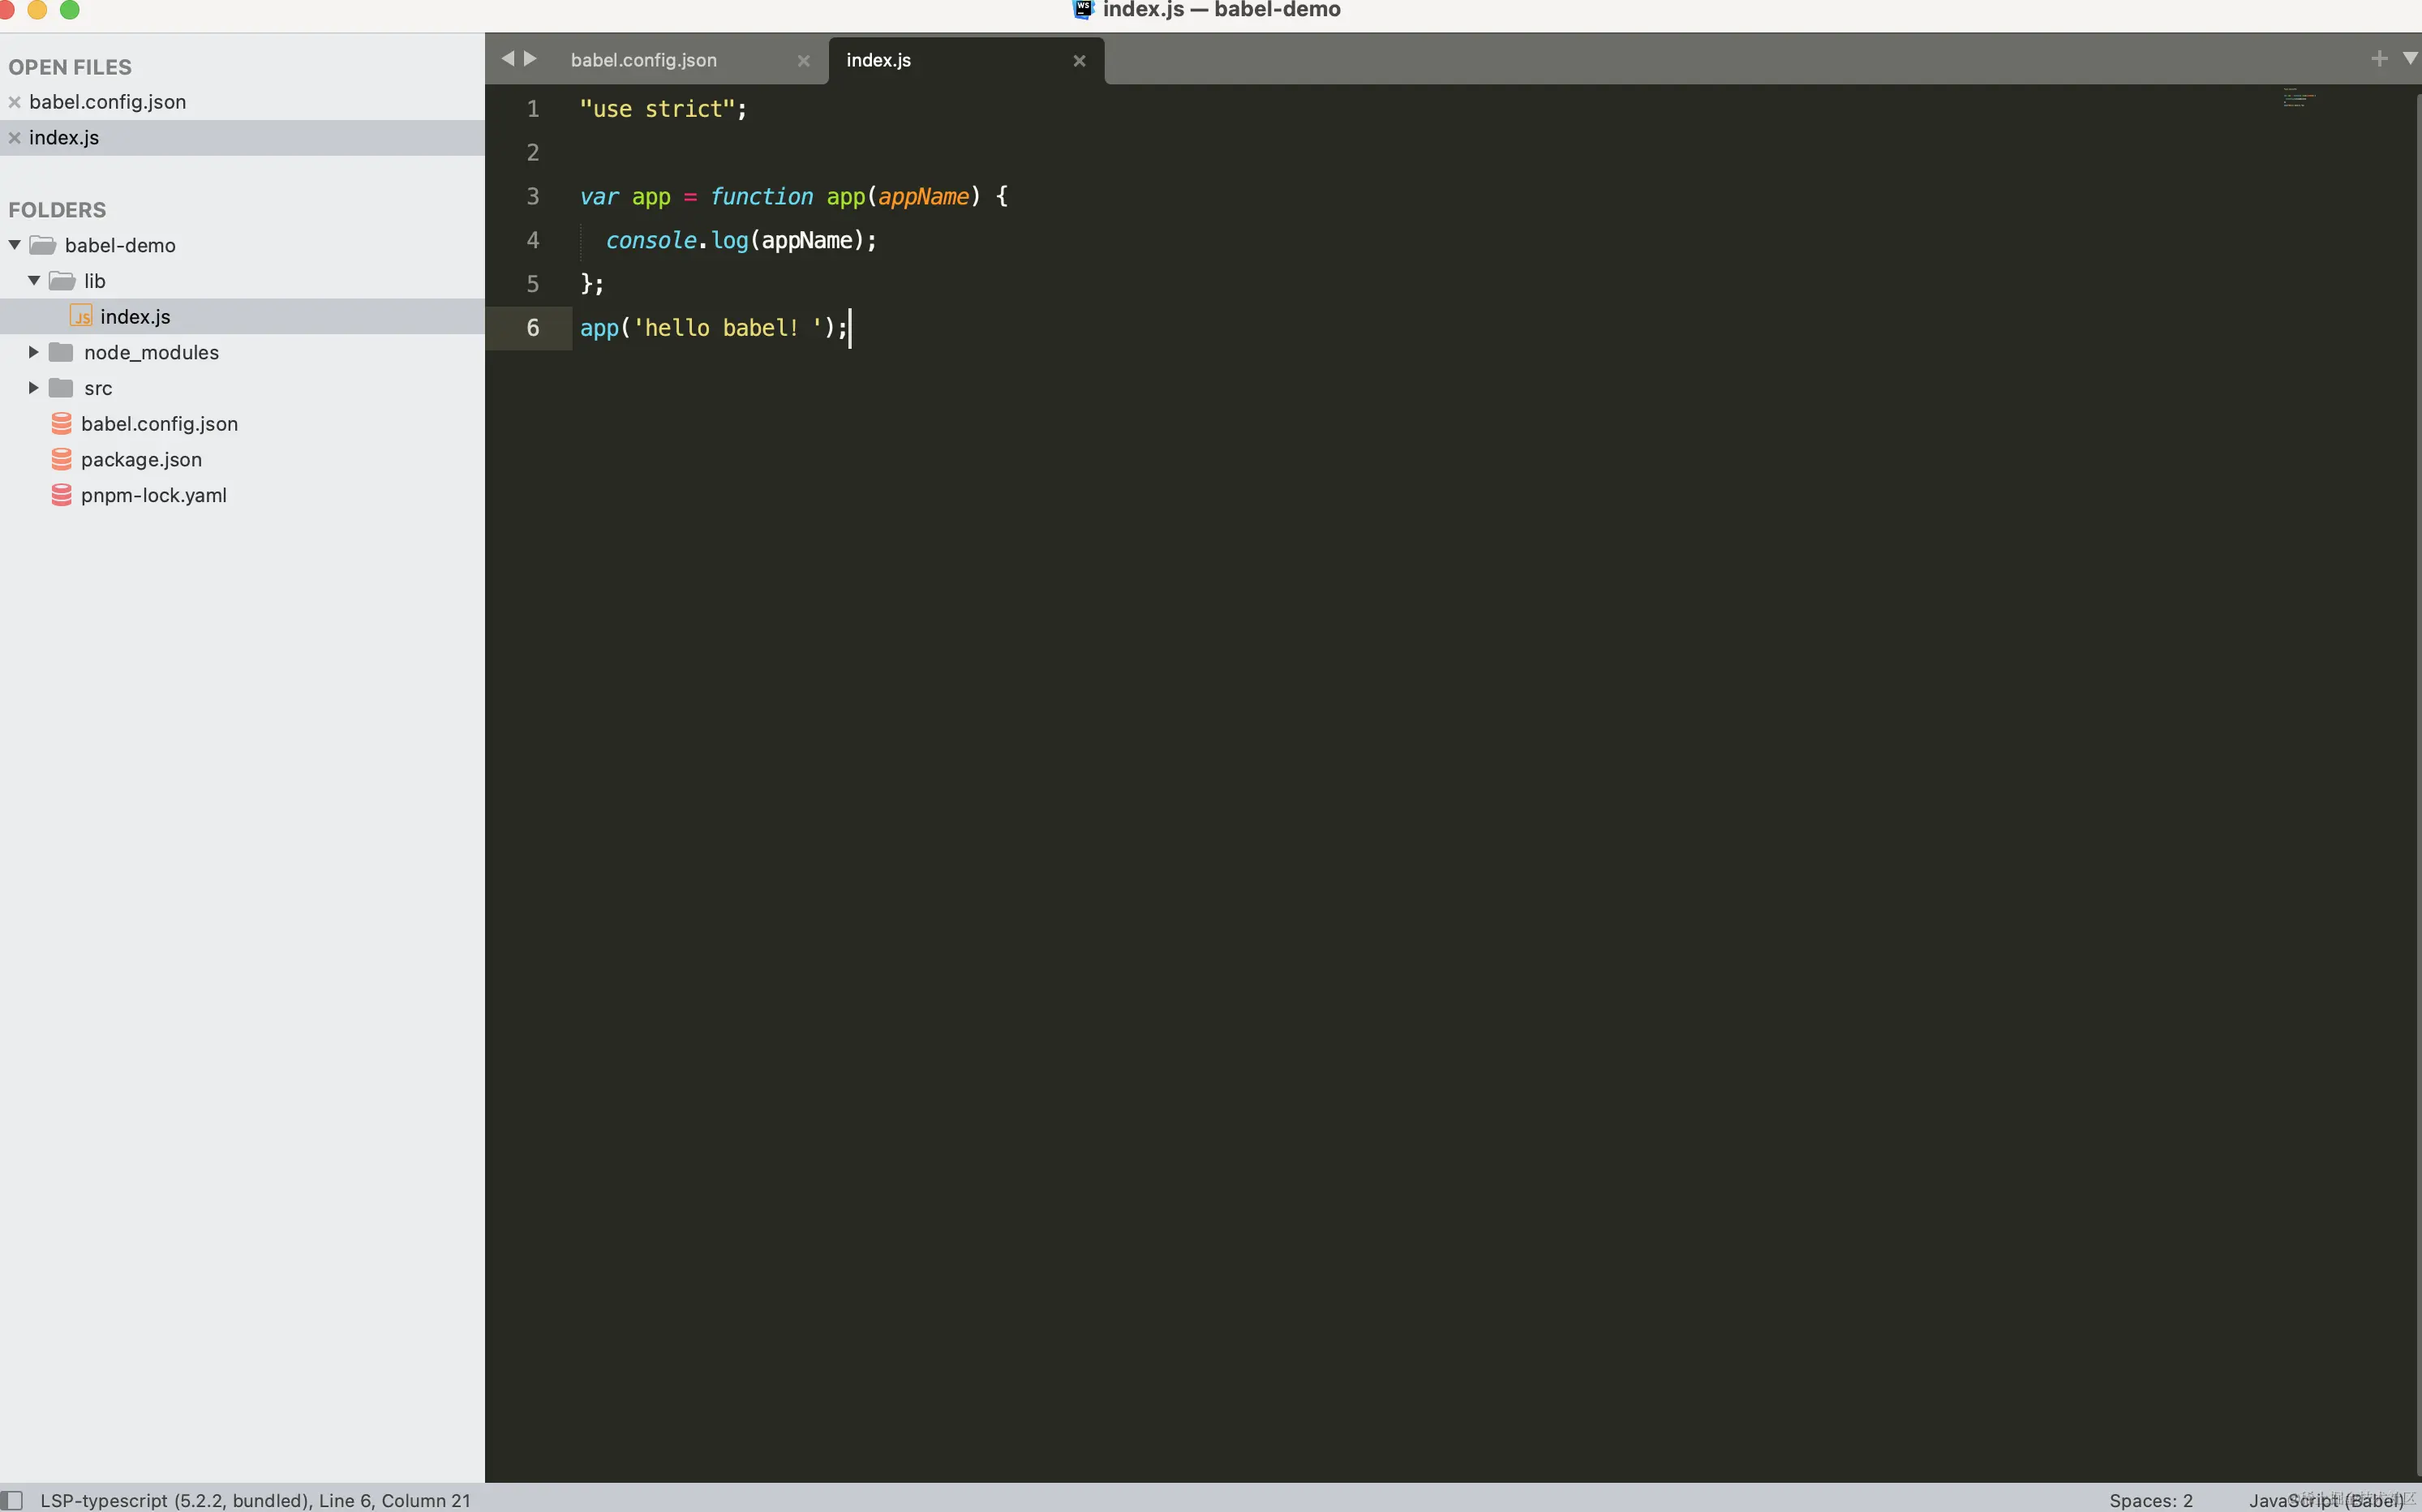Click the yellow minimize window button

[37, 9]
